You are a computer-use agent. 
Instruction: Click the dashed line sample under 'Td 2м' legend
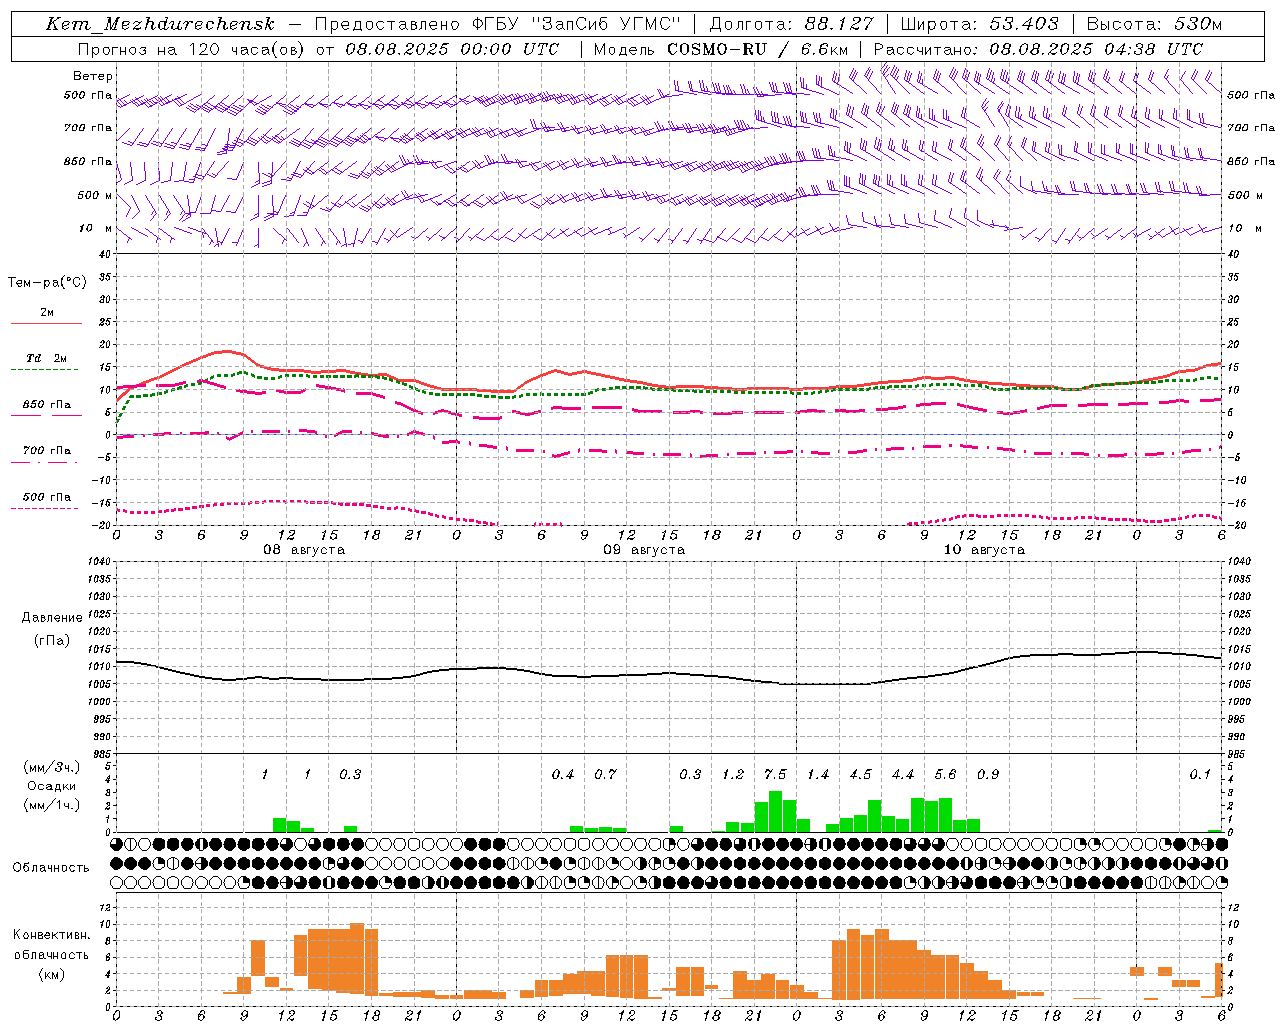pos(44,369)
